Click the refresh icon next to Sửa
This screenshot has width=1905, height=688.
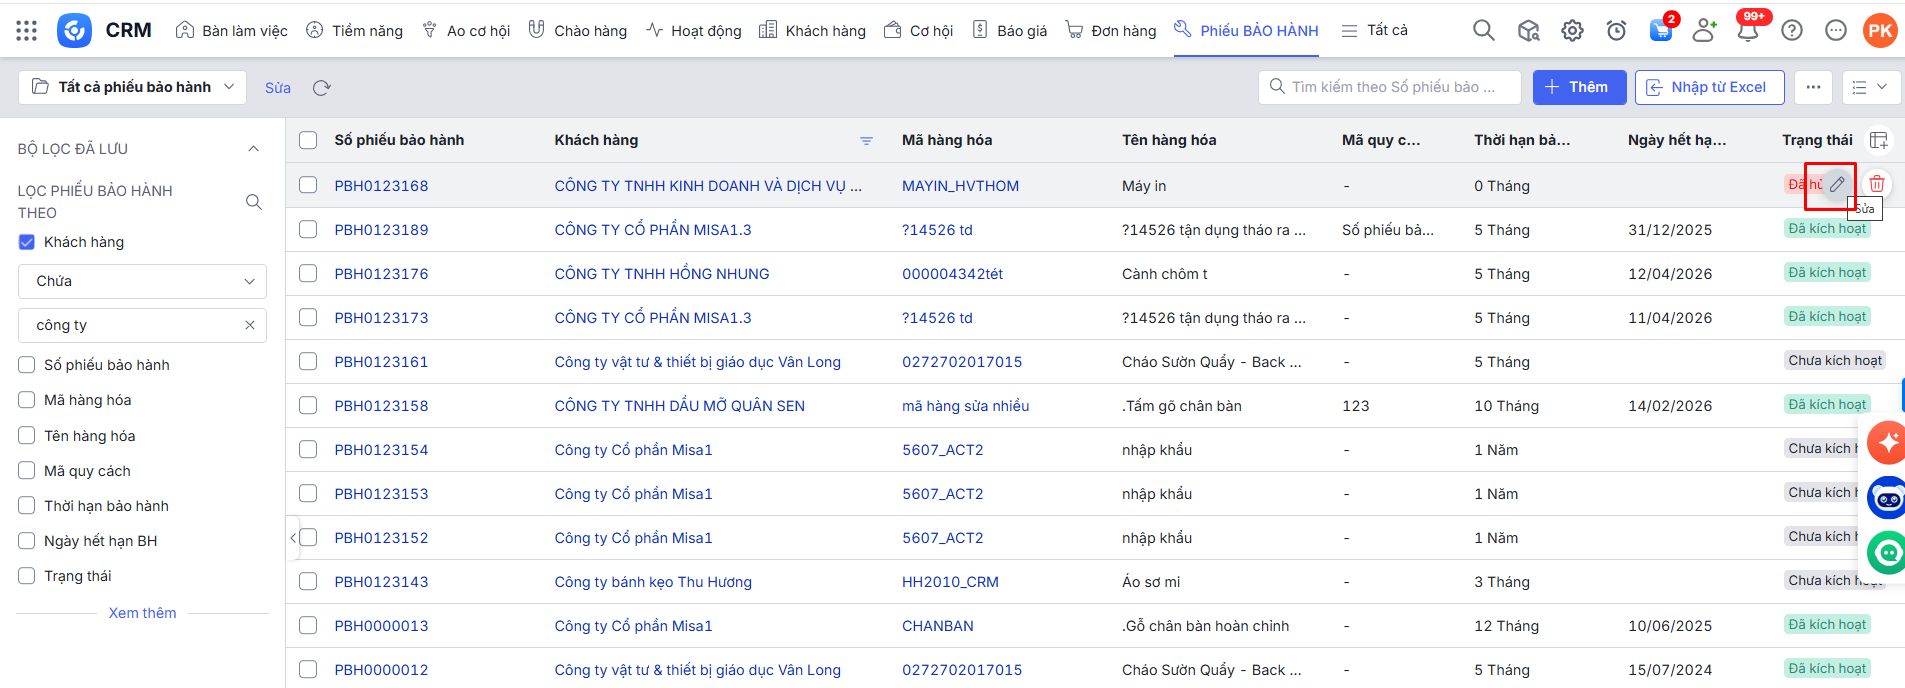pos(321,88)
